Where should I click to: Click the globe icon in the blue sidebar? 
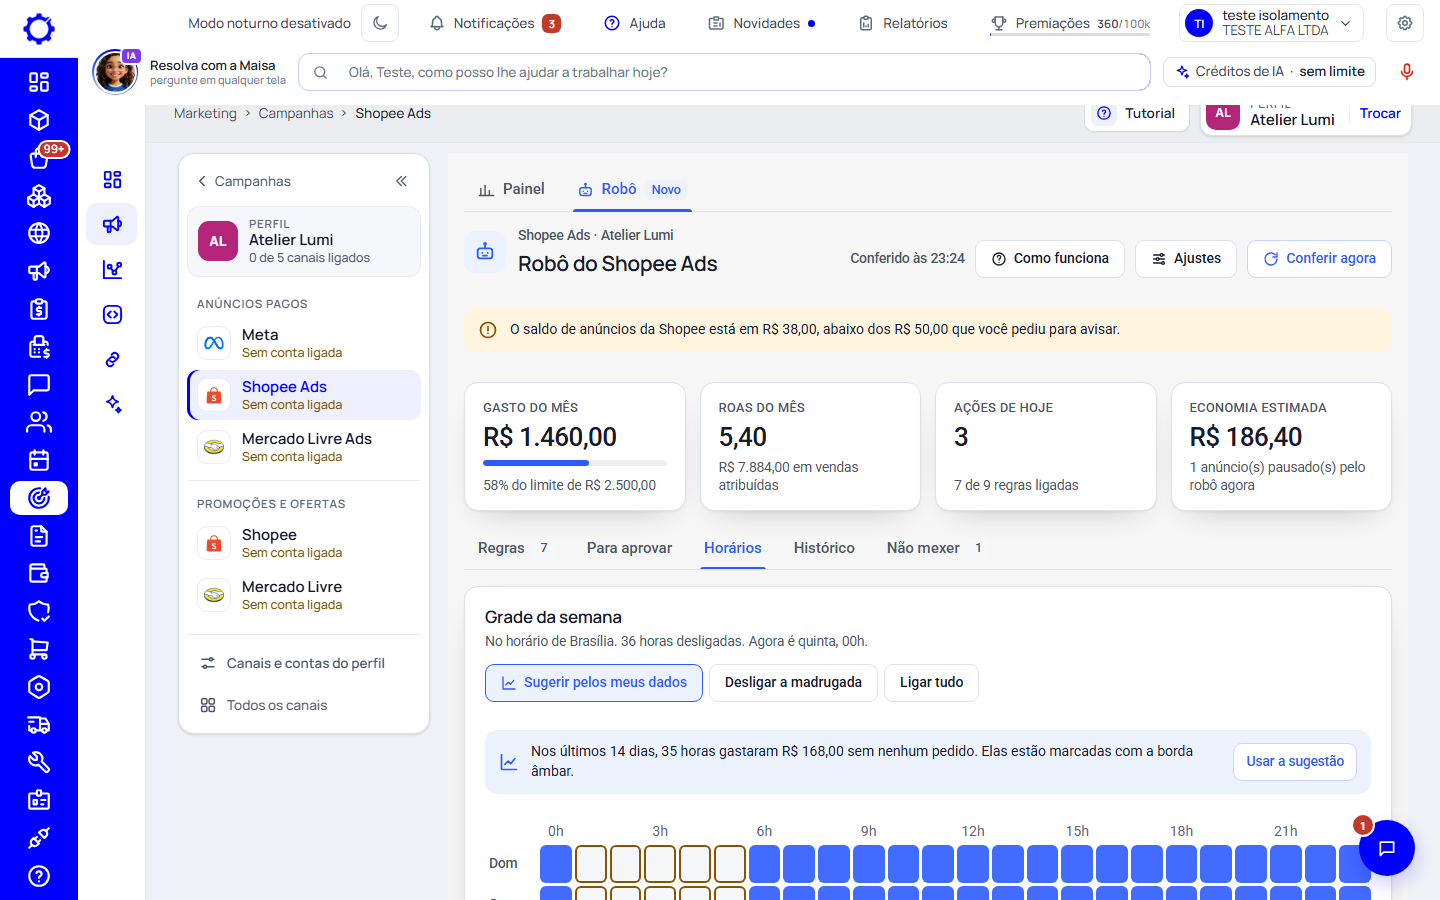pyautogui.click(x=39, y=233)
